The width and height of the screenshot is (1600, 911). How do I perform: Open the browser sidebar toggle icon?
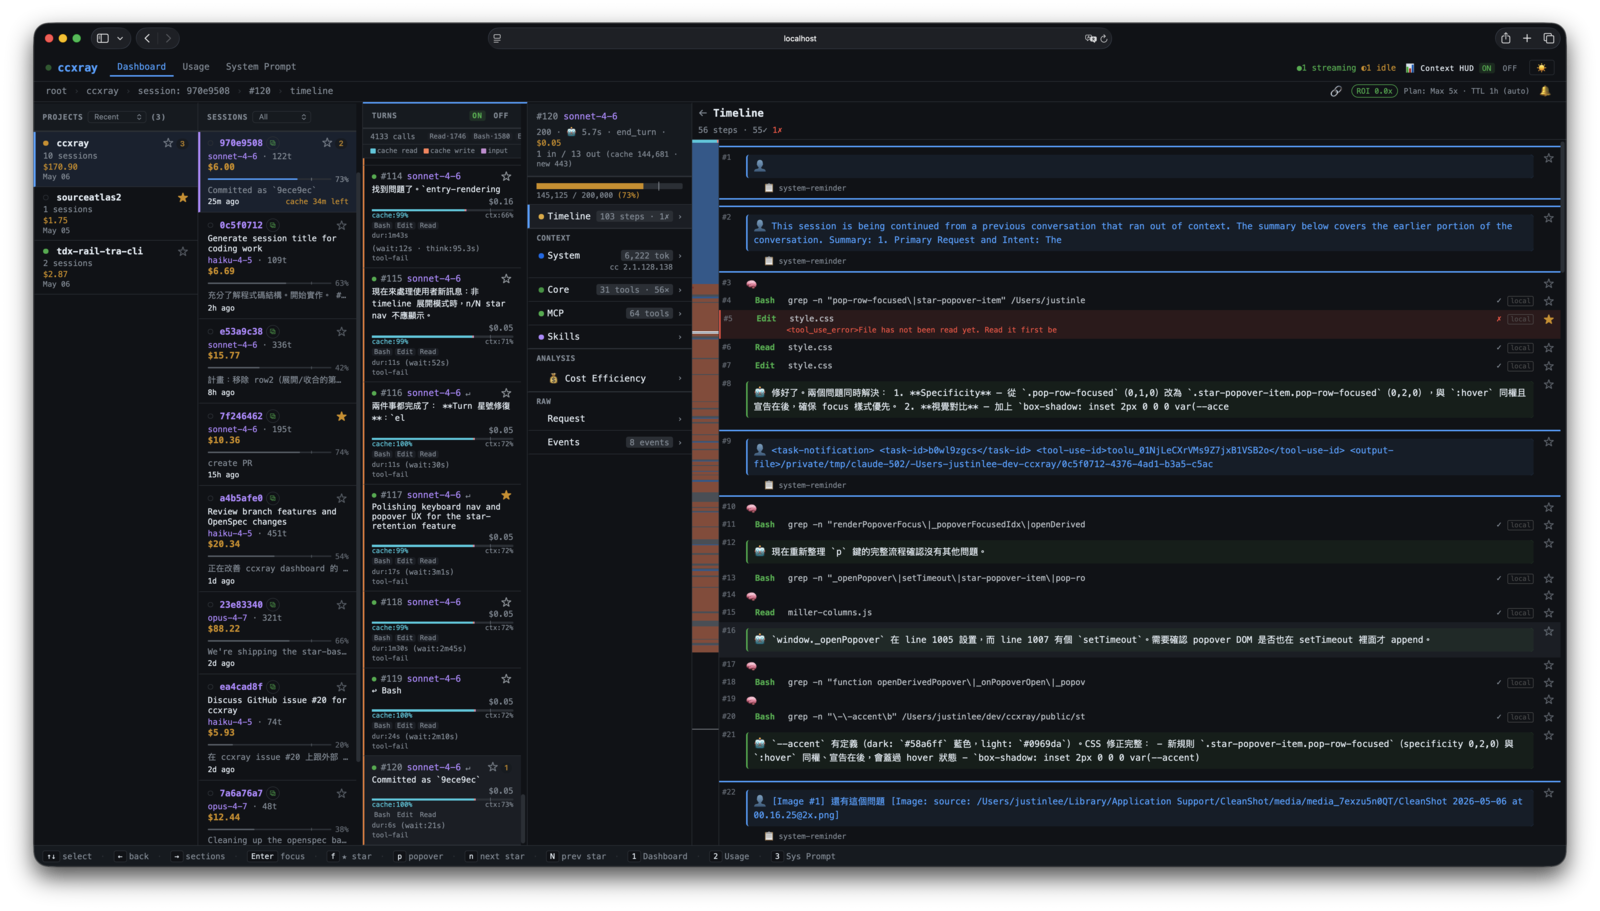tap(102, 38)
